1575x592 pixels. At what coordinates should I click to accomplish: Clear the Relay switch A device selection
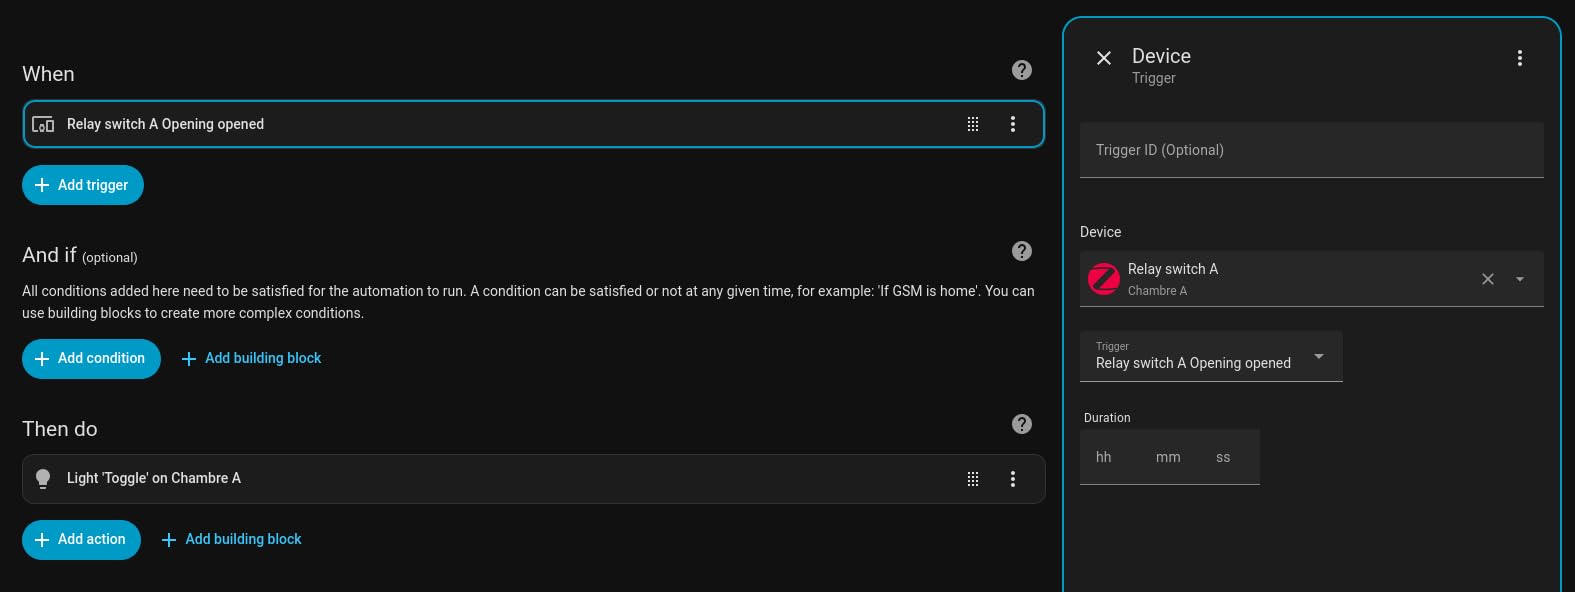pos(1487,279)
